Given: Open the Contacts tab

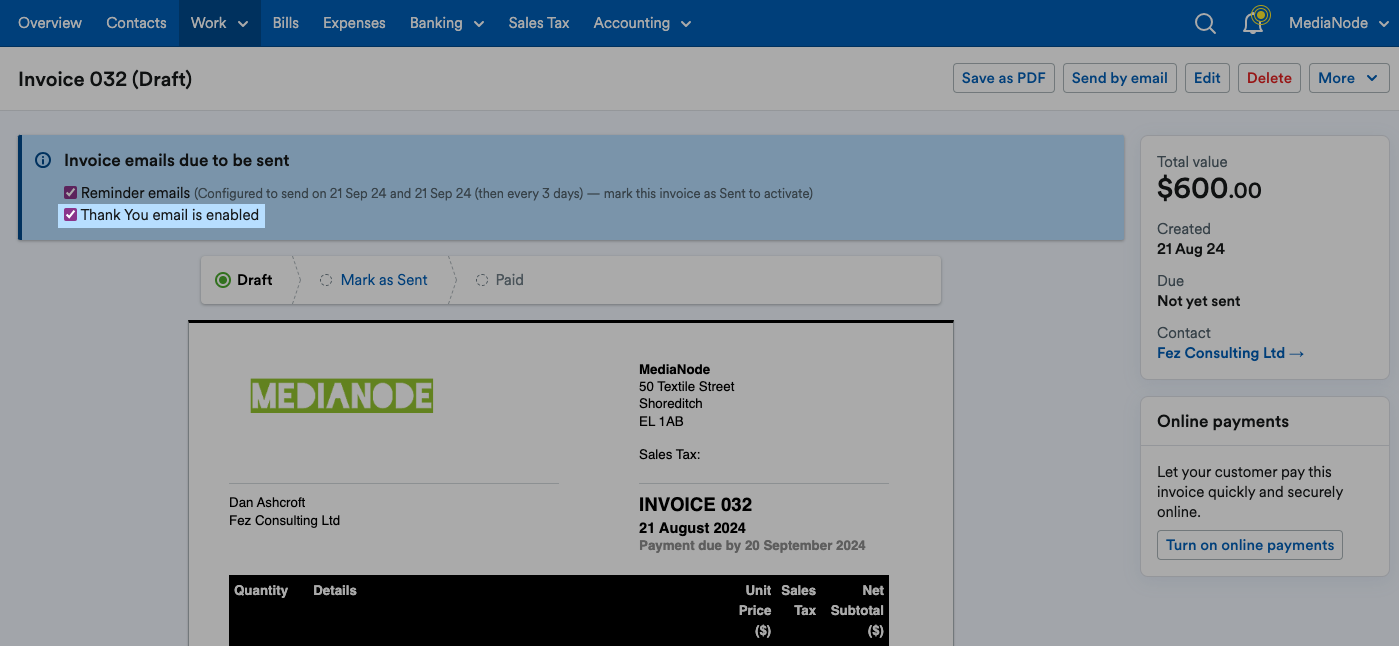Looking at the screenshot, I should tap(136, 23).
